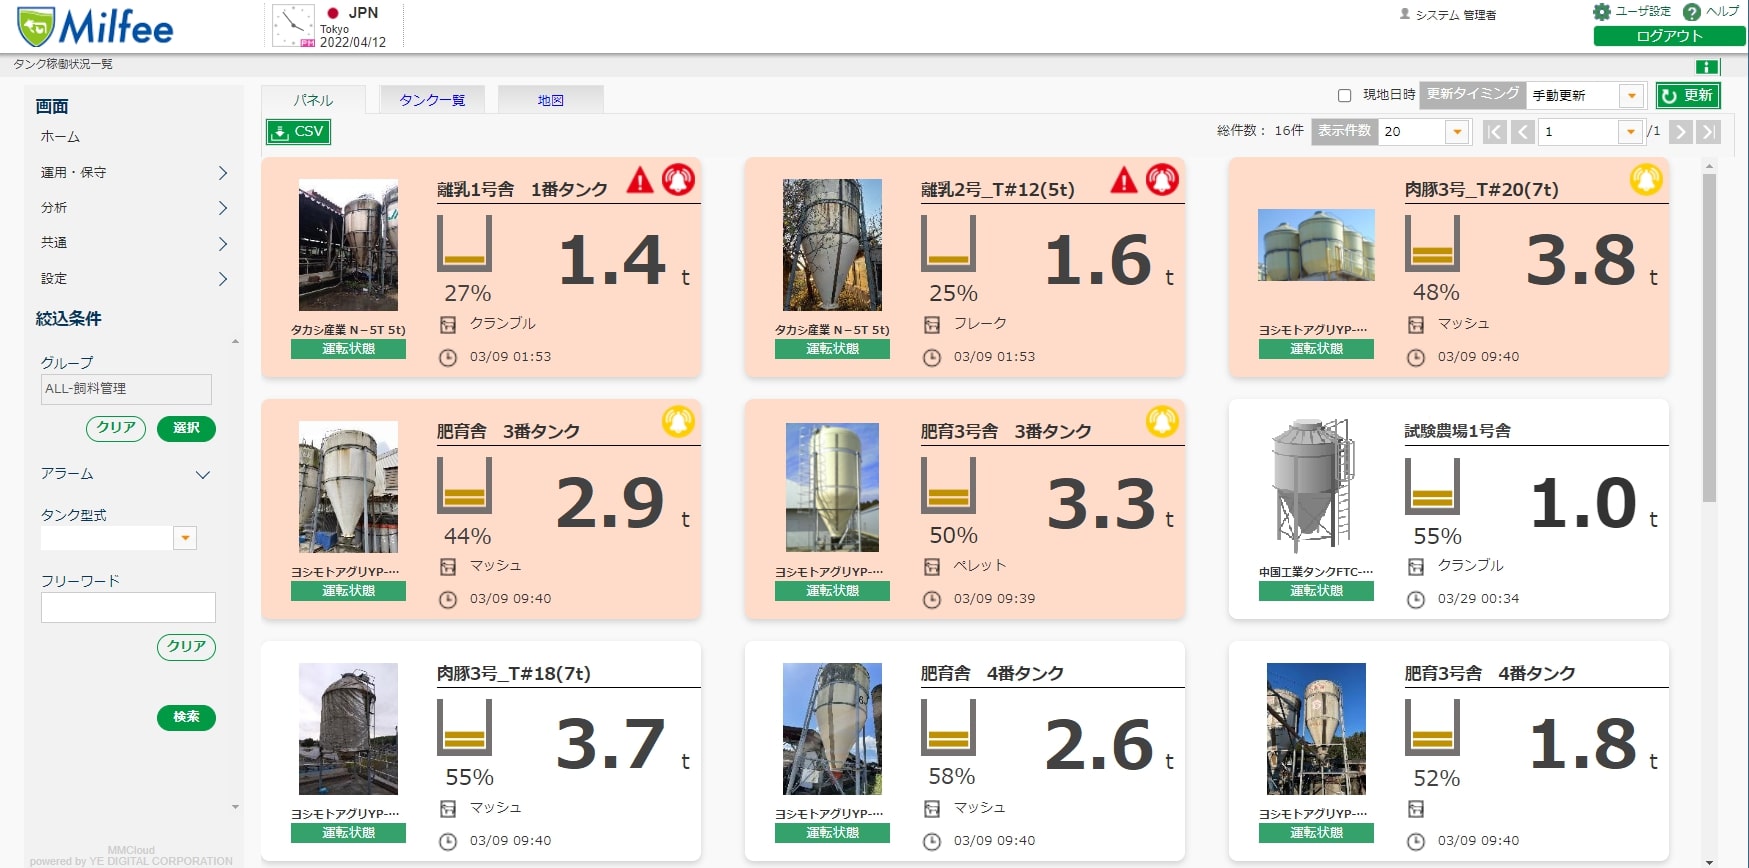Go to last page arrow
1749x868 pixels.
pyautogui.click(x=1709, y=132)
